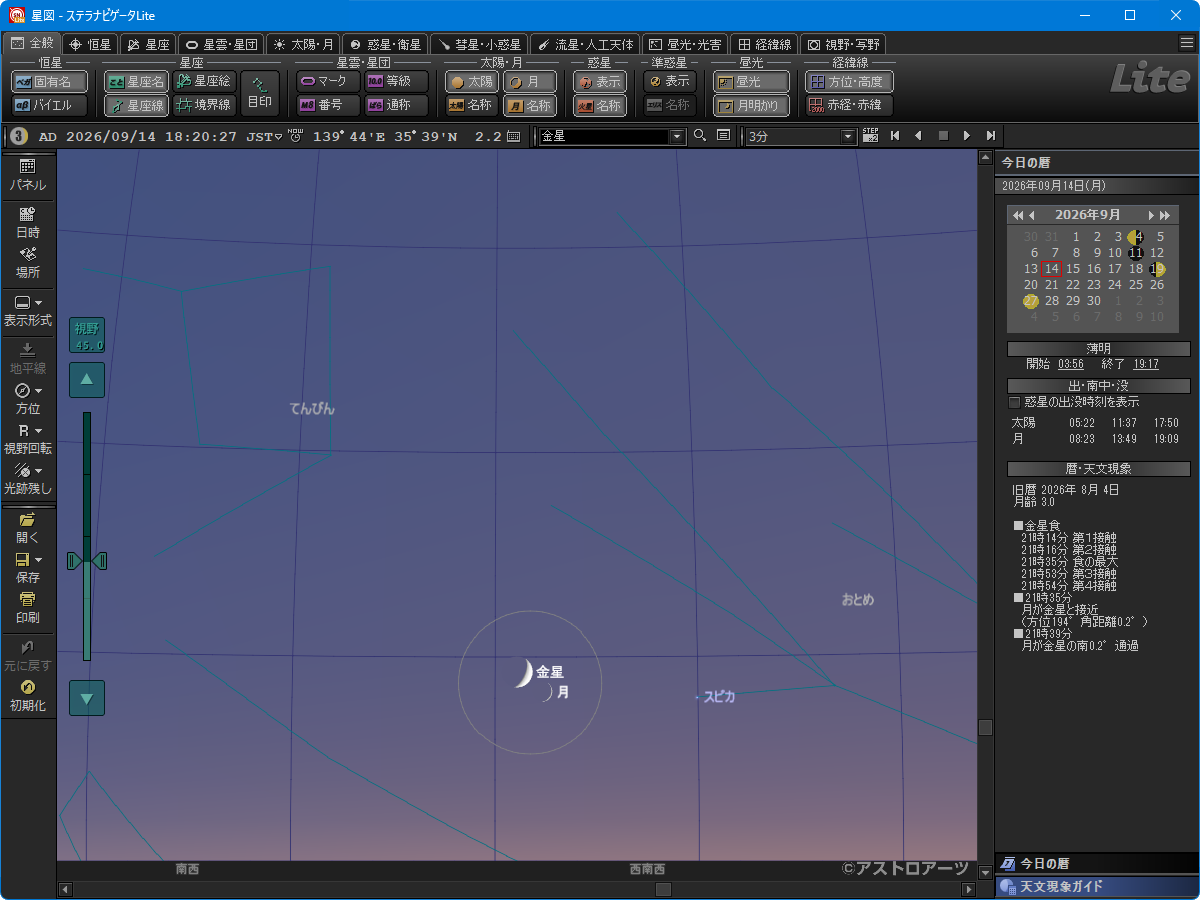Viewport: 1200px width, 900px height.
Task: Toggle the 目印 asterism marker button
Action: point(259,93)
